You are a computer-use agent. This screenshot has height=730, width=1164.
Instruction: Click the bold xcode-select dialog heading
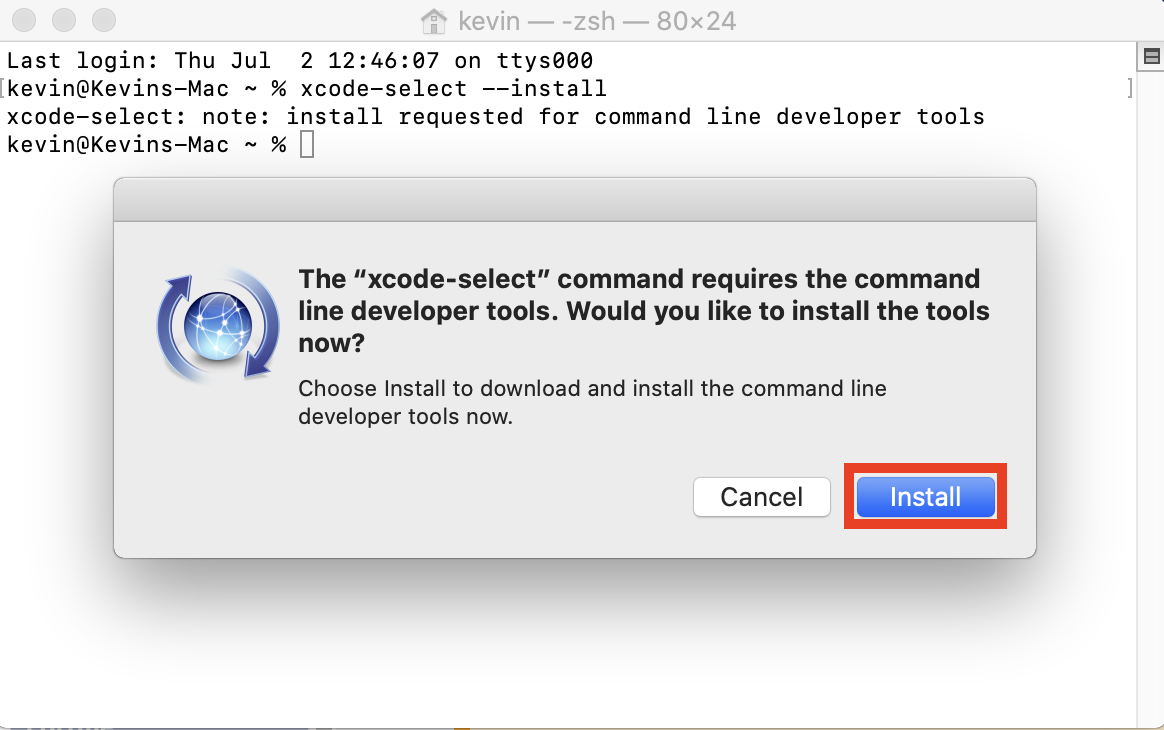click(x=644, y=310)
